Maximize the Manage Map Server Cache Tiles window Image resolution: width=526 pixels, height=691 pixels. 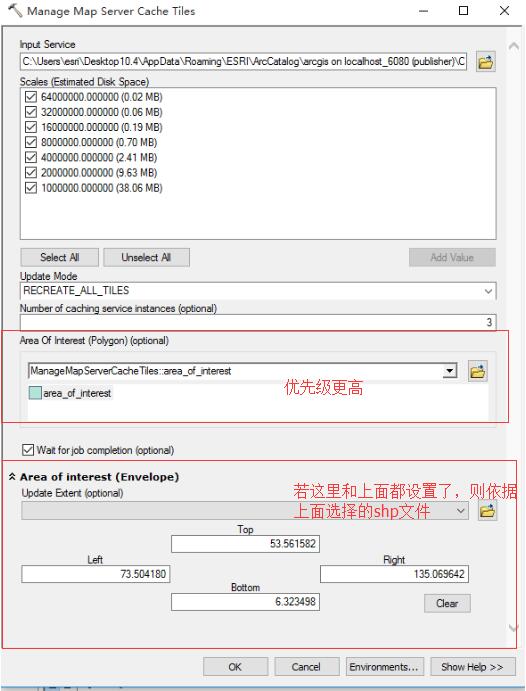click(x=463, y=11)
